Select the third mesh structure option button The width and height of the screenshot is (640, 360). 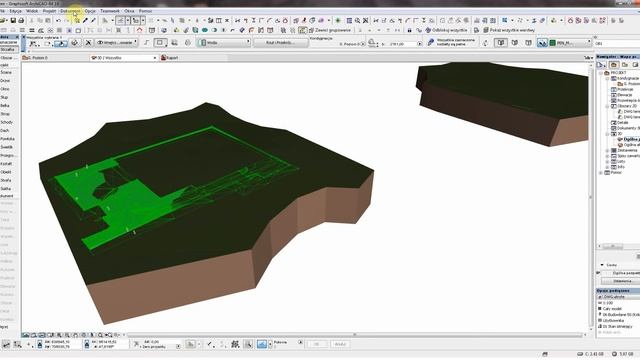pos(528,42)
